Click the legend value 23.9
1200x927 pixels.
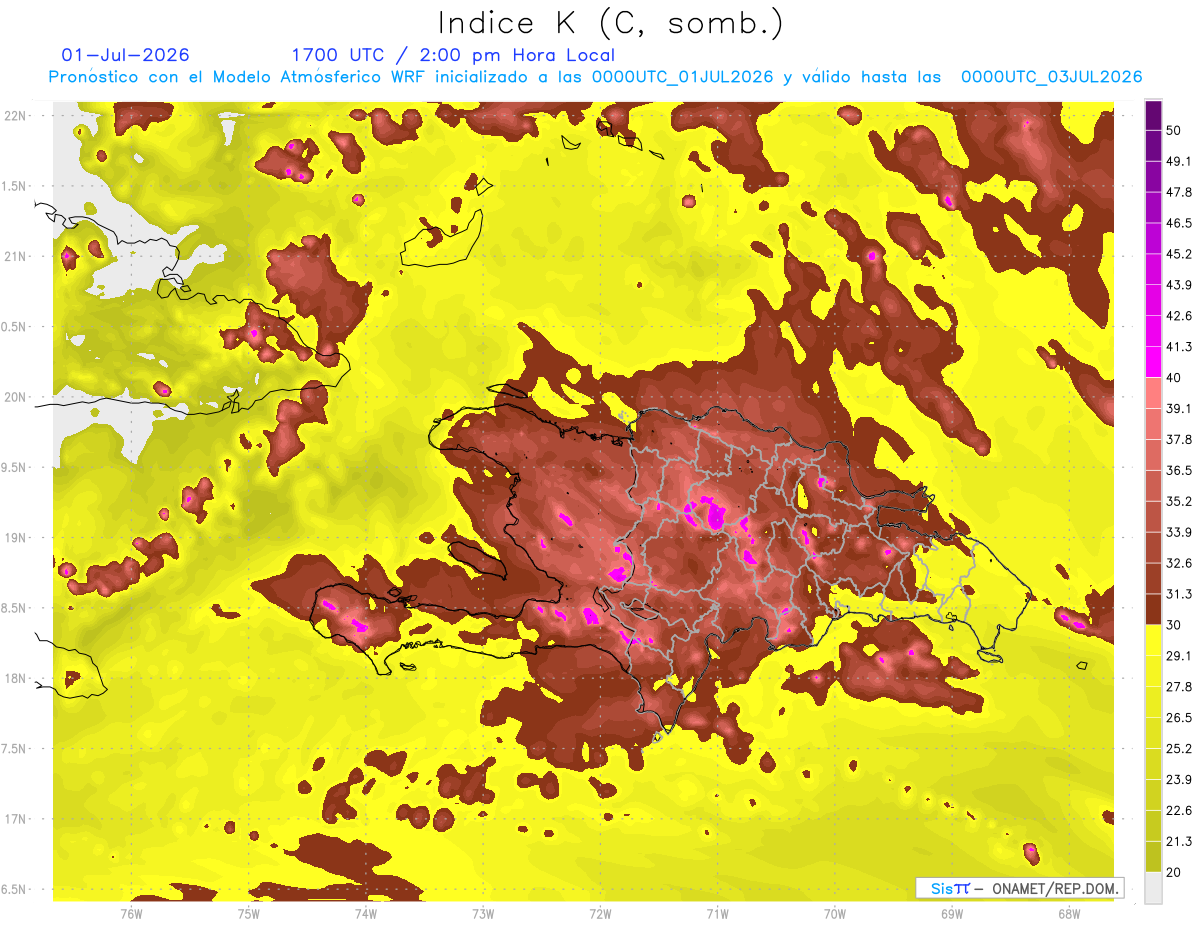pos(1179,780)
